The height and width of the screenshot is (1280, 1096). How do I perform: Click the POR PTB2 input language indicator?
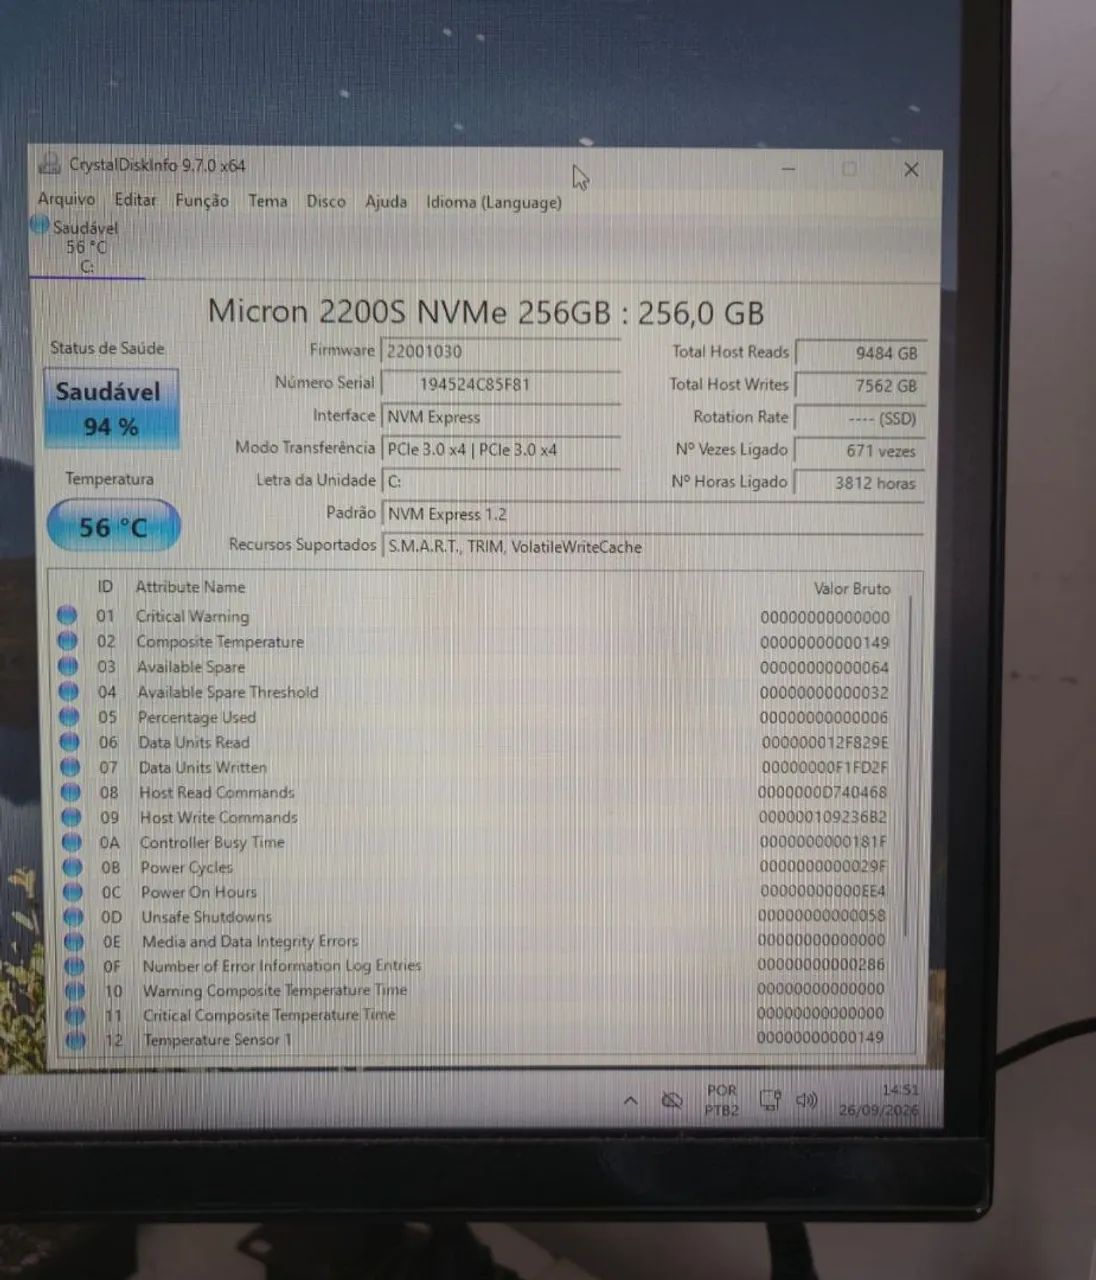(721, 1100)
